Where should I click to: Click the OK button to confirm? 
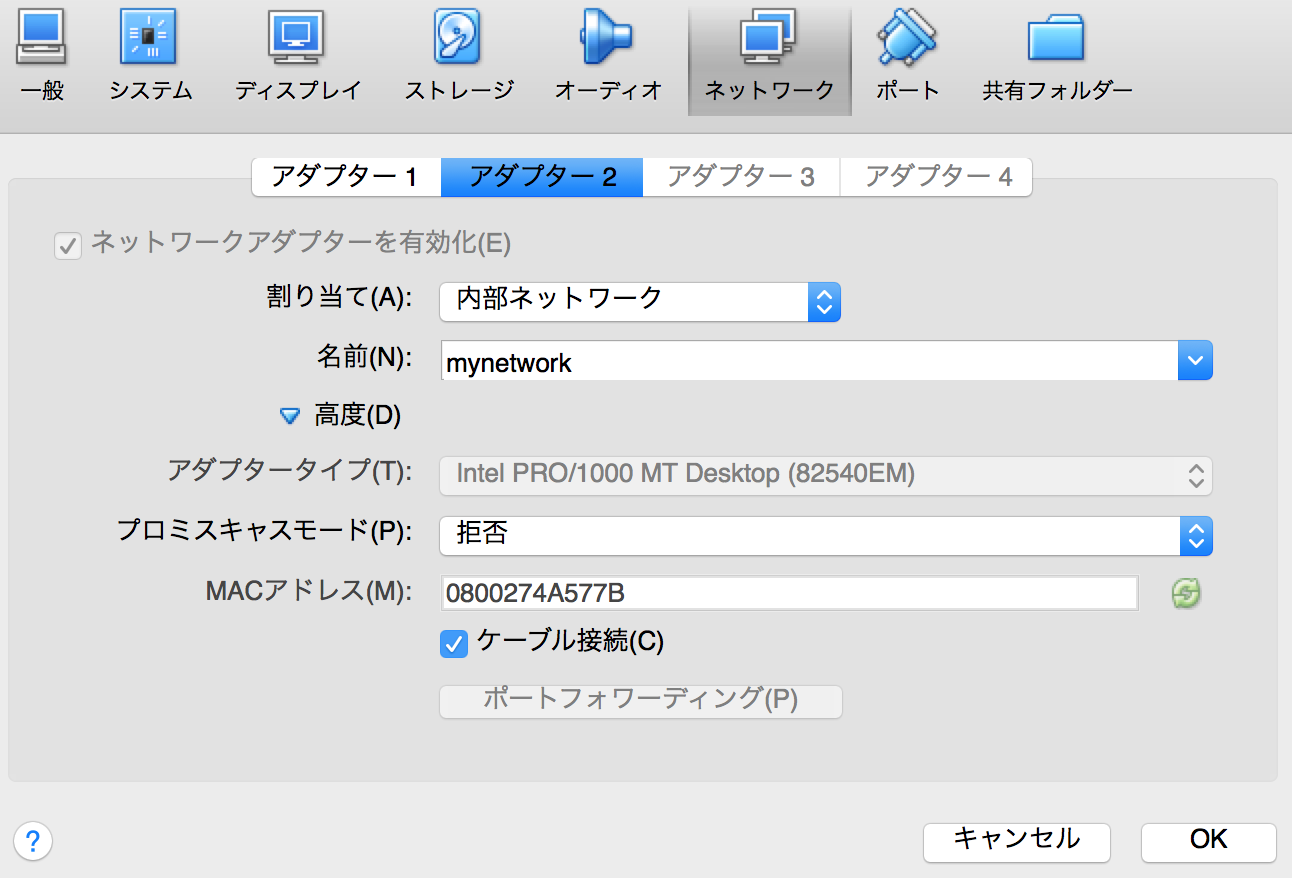pos(1208,841)
